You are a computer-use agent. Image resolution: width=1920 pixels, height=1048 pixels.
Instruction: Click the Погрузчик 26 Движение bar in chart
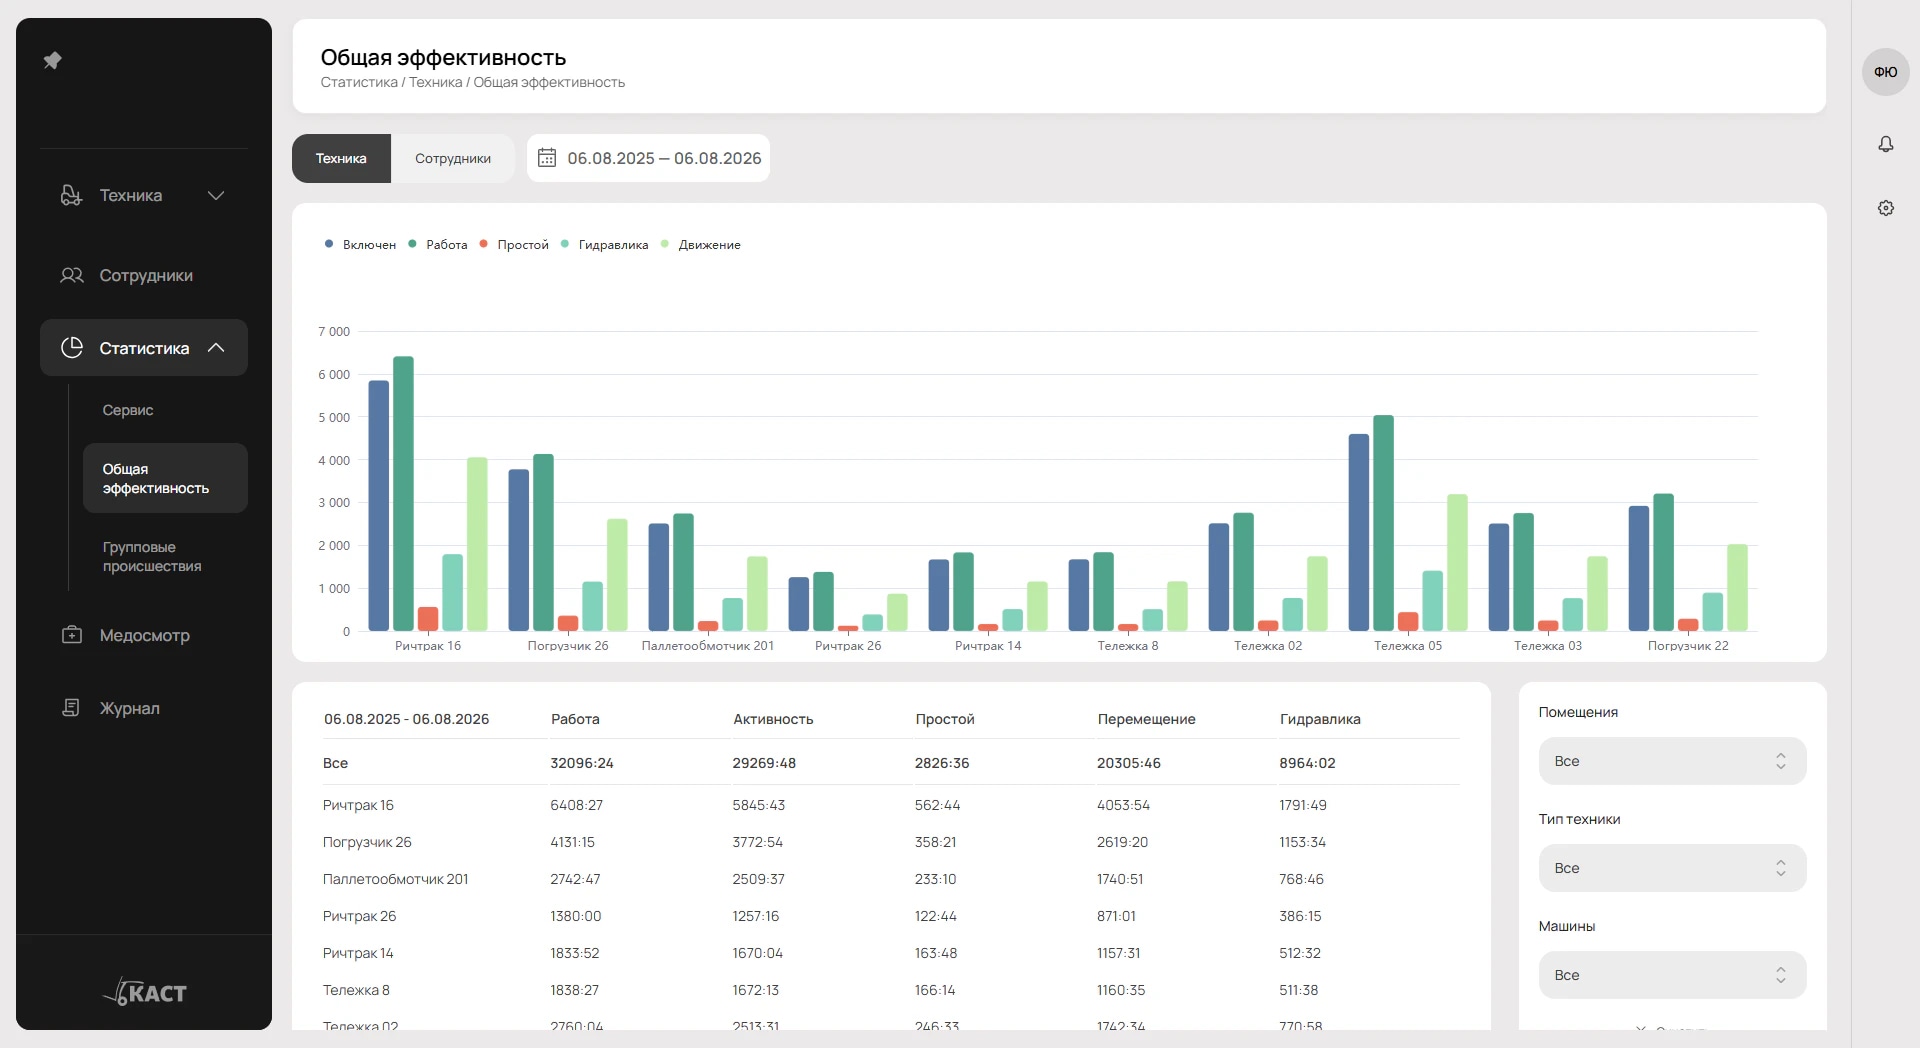617,575
